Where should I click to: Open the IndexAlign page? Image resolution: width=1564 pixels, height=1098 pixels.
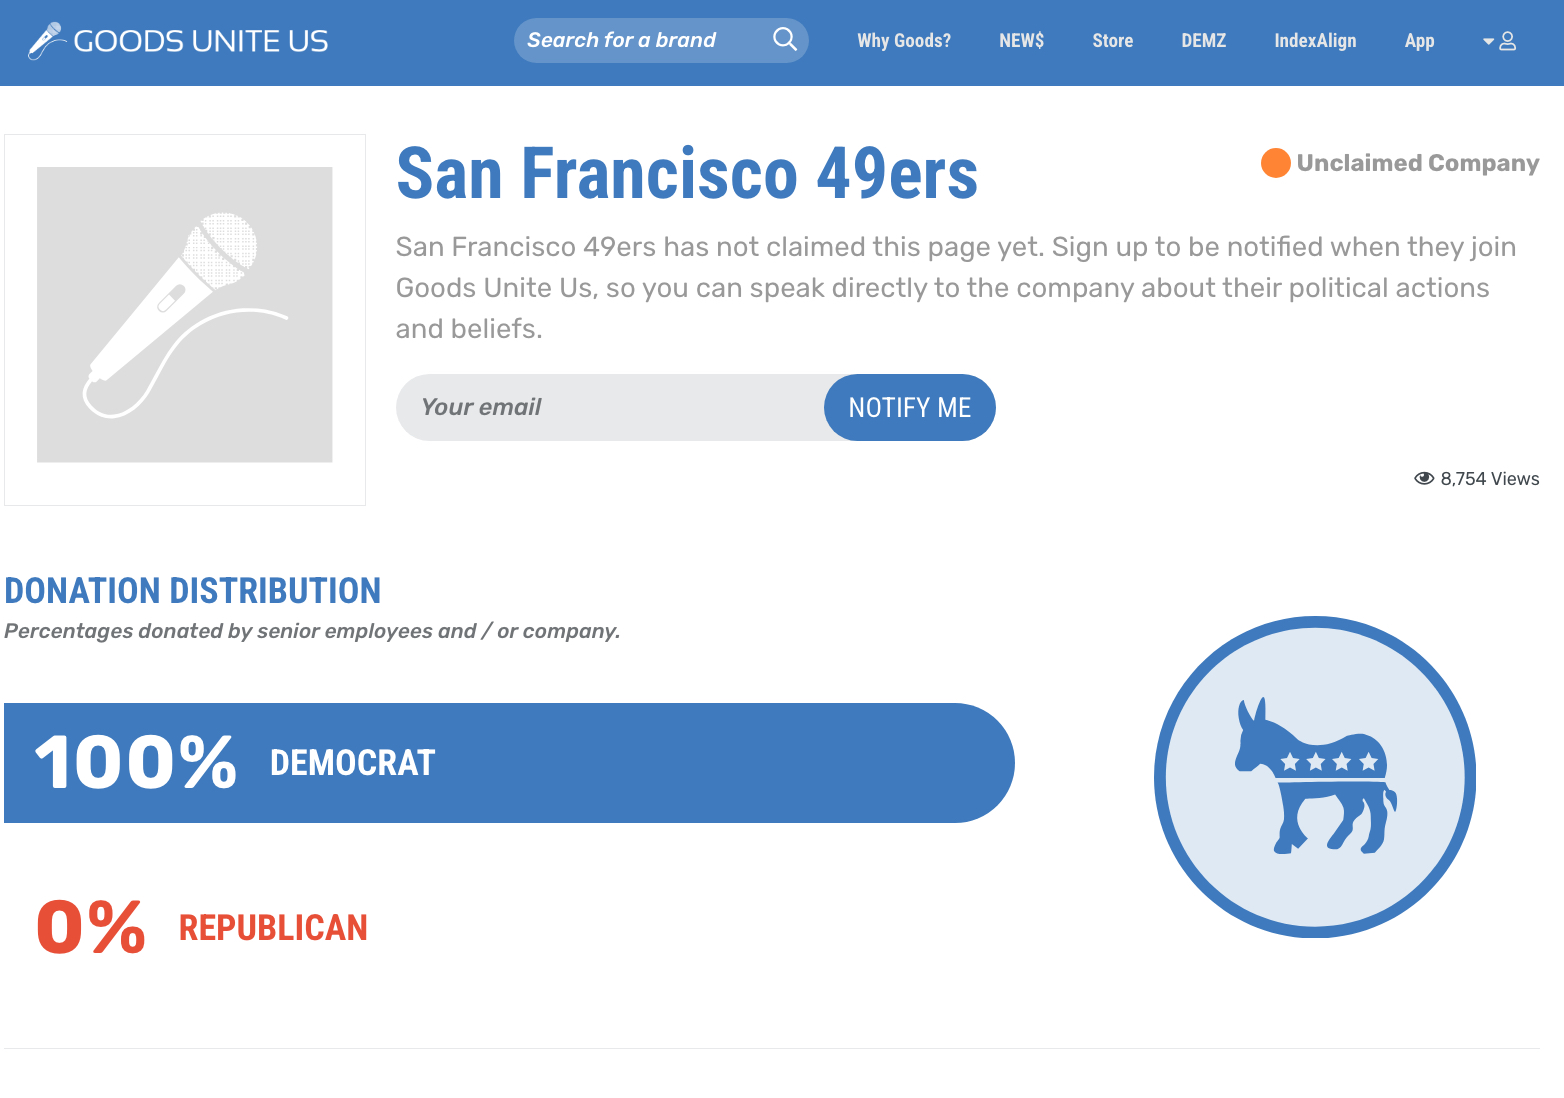(x=1315, y=41)
